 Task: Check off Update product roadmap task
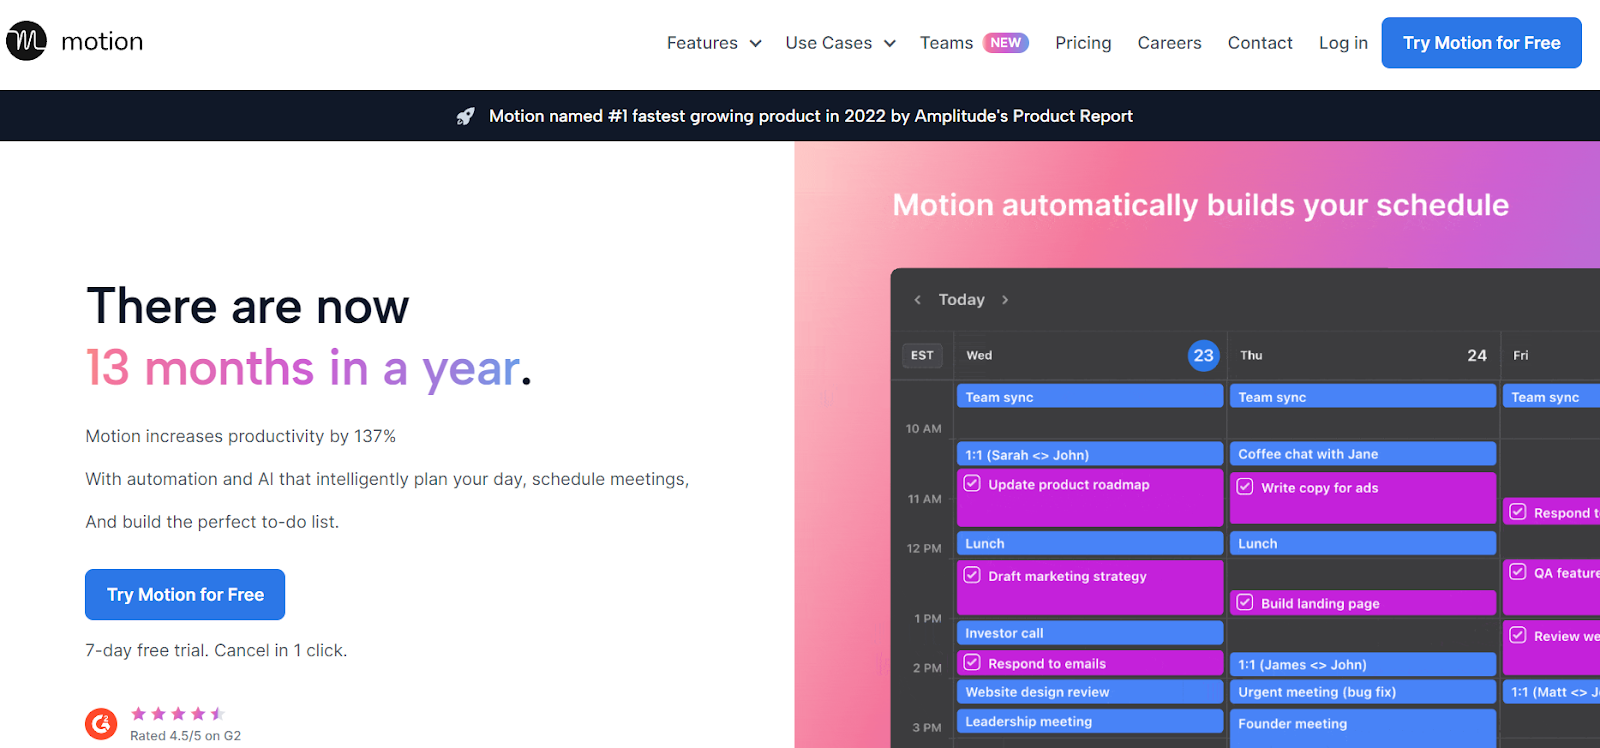pos(972,483)
